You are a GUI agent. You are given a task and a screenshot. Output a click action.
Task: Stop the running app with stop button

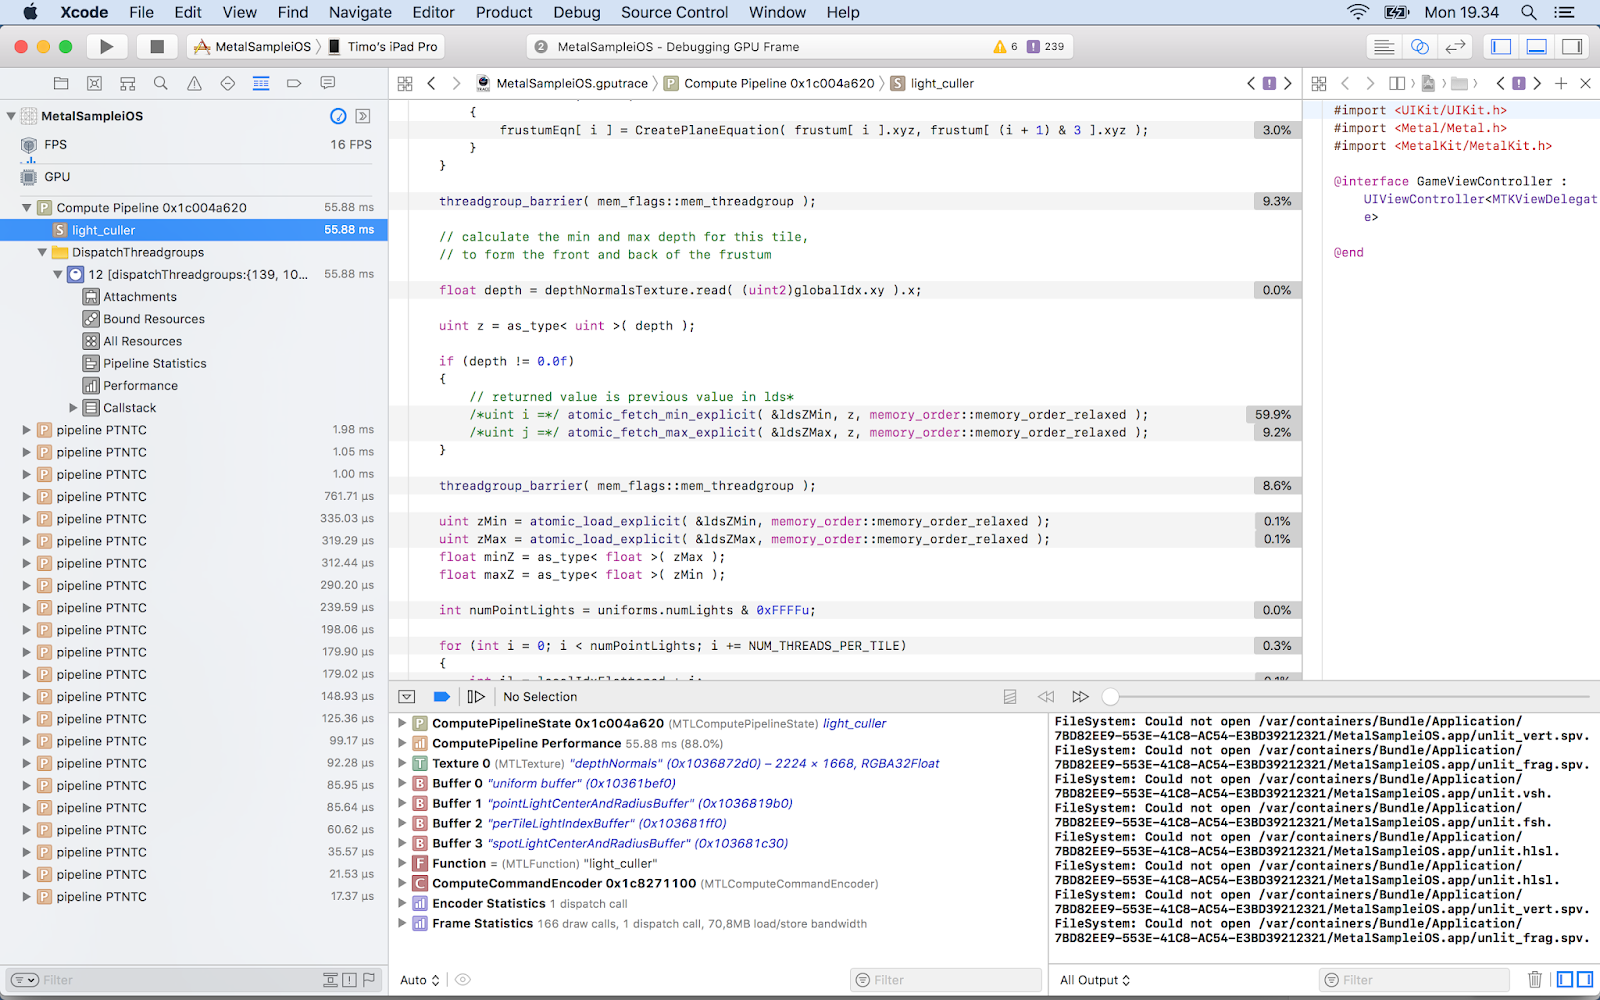click(157, 46)
